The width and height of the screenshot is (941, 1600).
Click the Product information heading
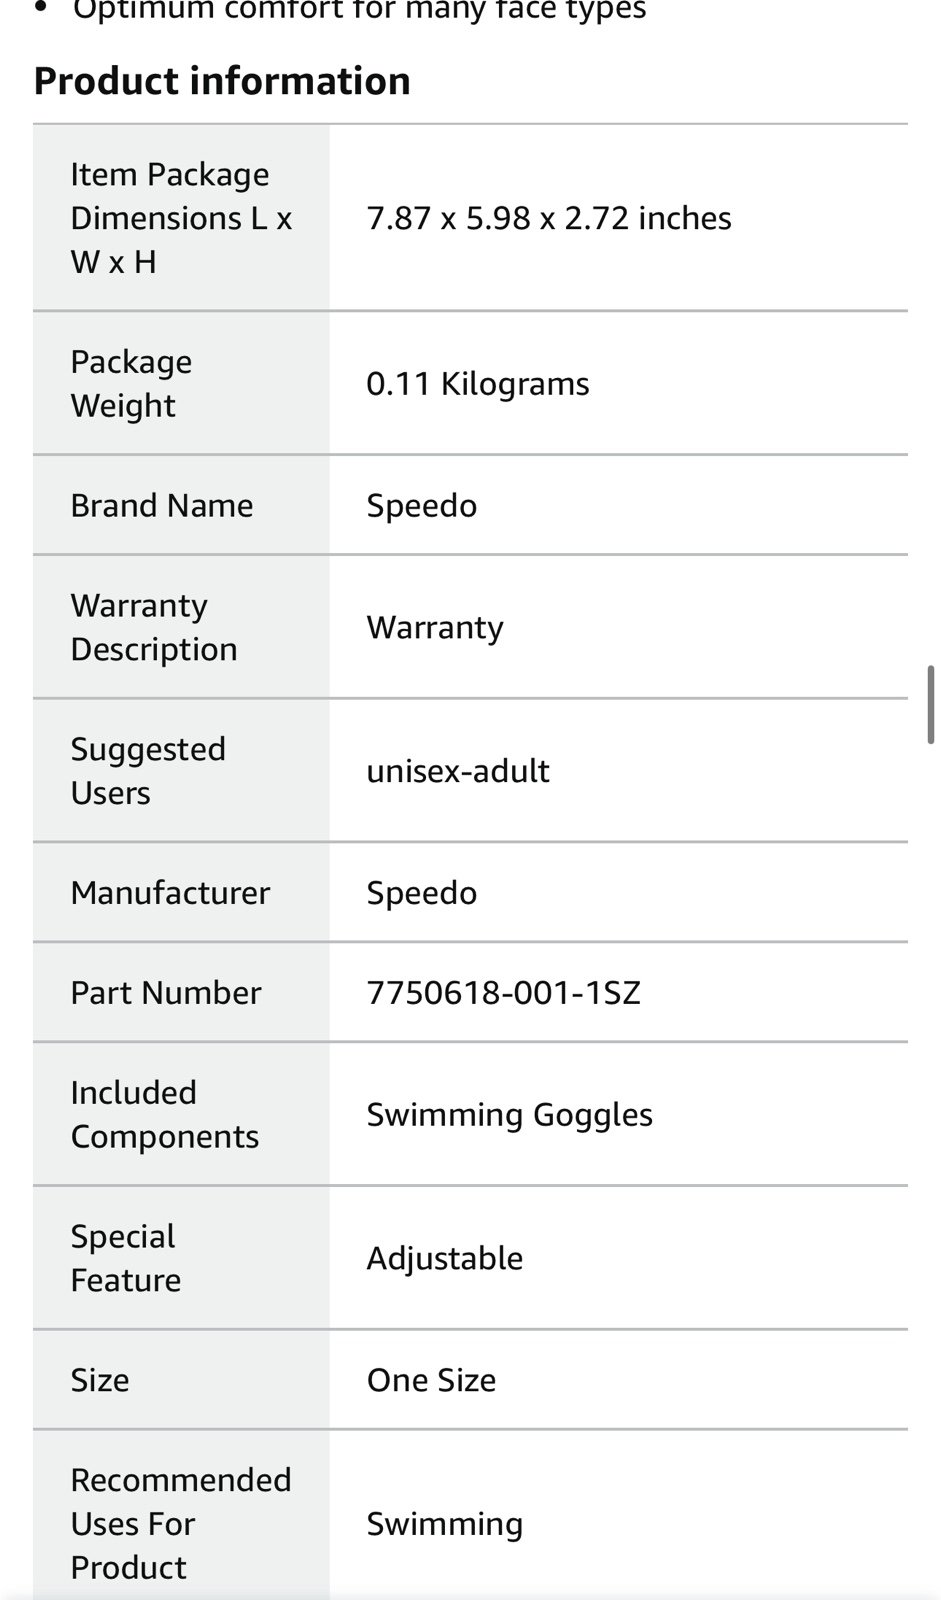[222, 81]
